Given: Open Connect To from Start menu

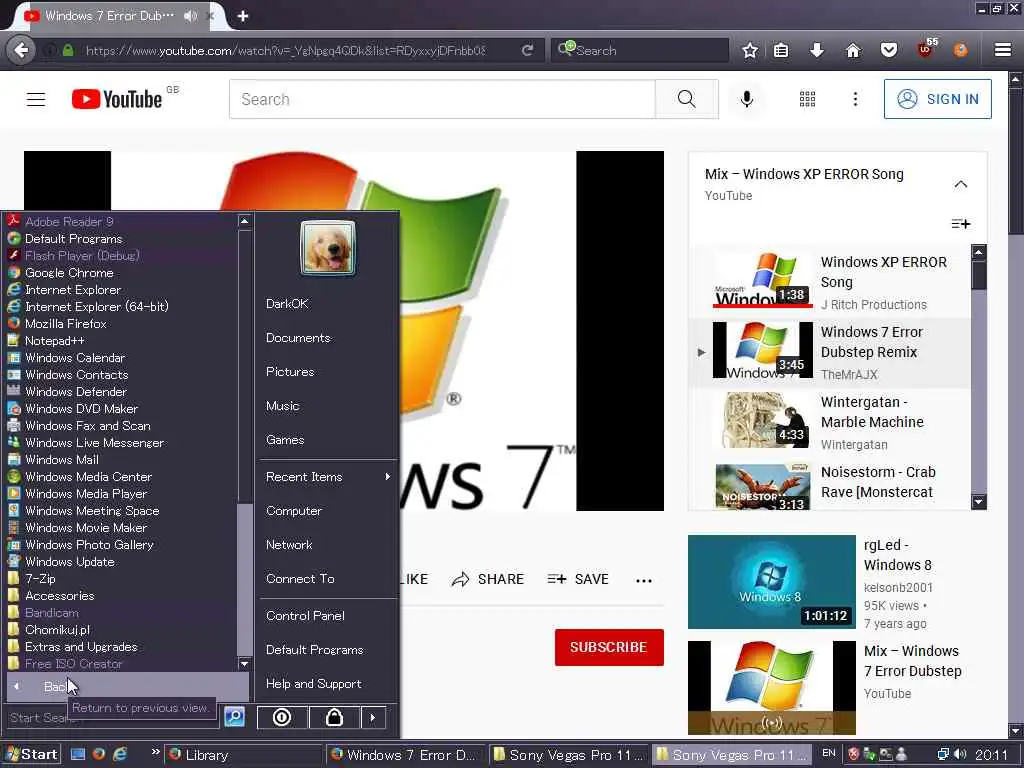Looking at the screenshot, I should point(300,579).
